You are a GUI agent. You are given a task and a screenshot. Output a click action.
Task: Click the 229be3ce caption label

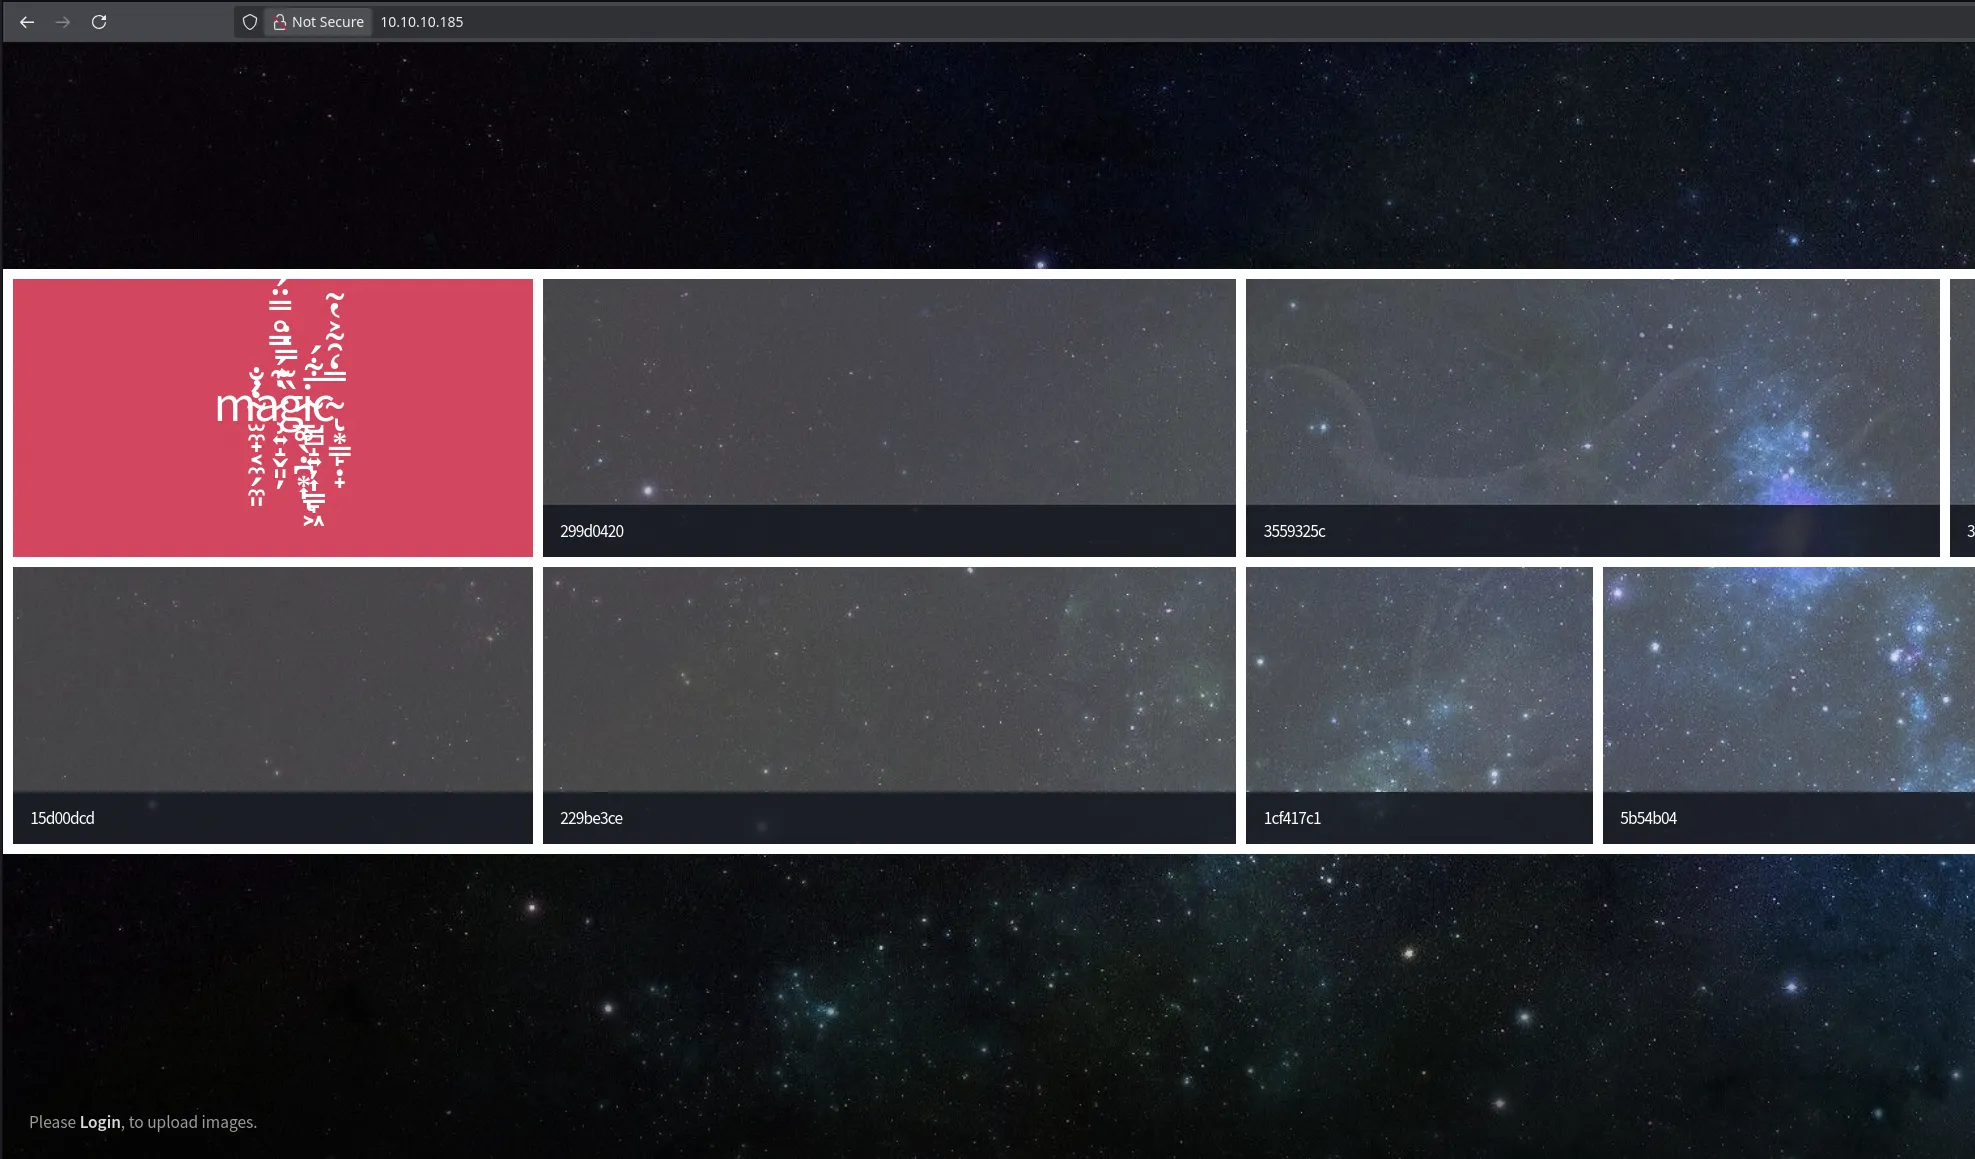point(591,818)
